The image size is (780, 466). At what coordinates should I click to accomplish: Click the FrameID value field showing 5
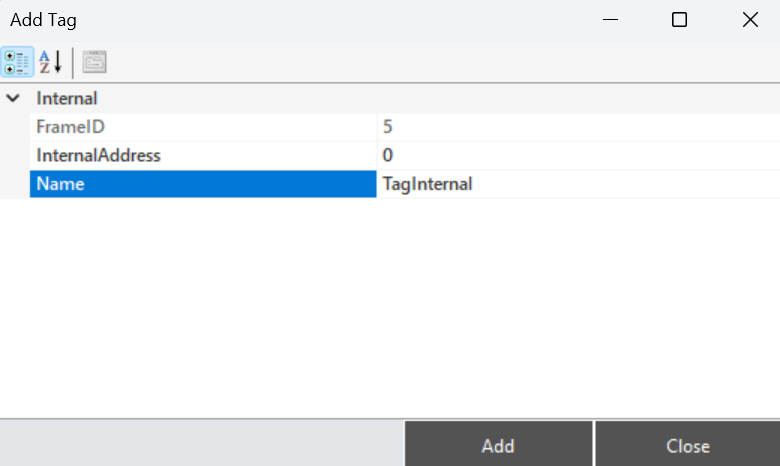point(578,127)
